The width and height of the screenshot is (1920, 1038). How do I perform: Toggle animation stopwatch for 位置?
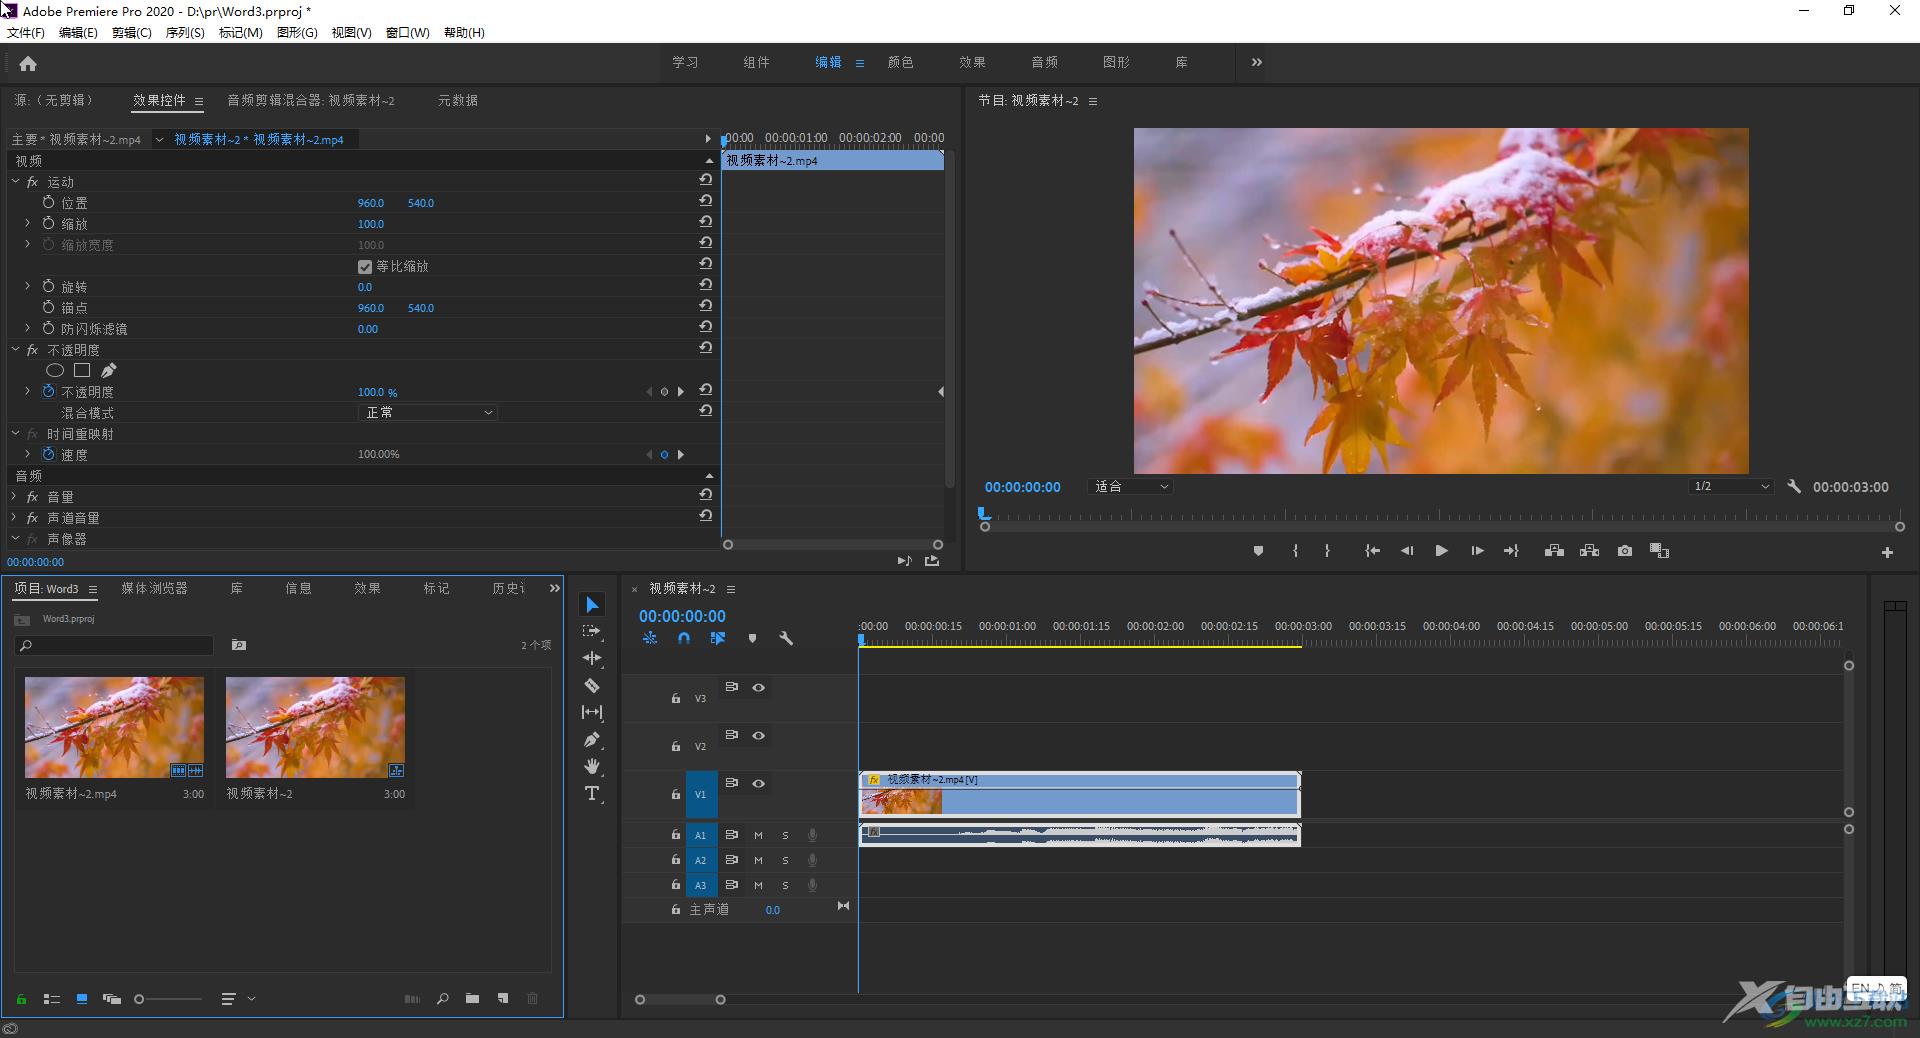pyautogui.click(x=48, y=202)
